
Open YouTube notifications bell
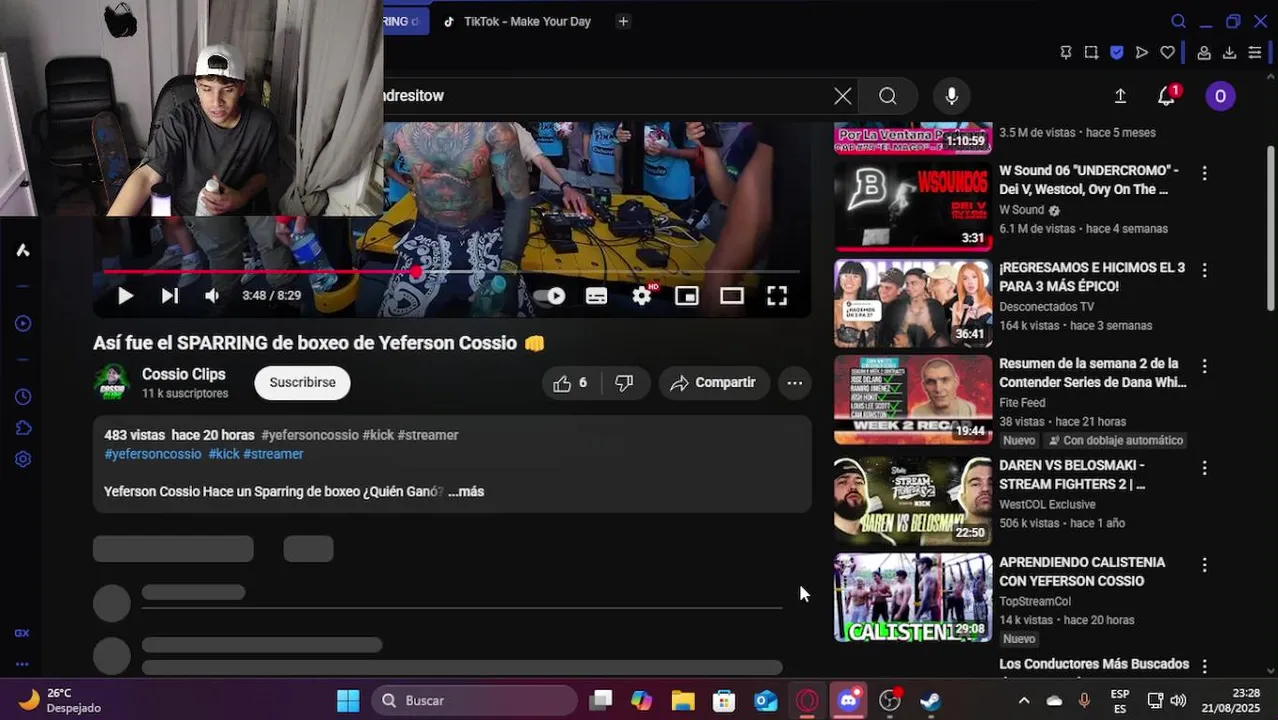coord(1167,96)
